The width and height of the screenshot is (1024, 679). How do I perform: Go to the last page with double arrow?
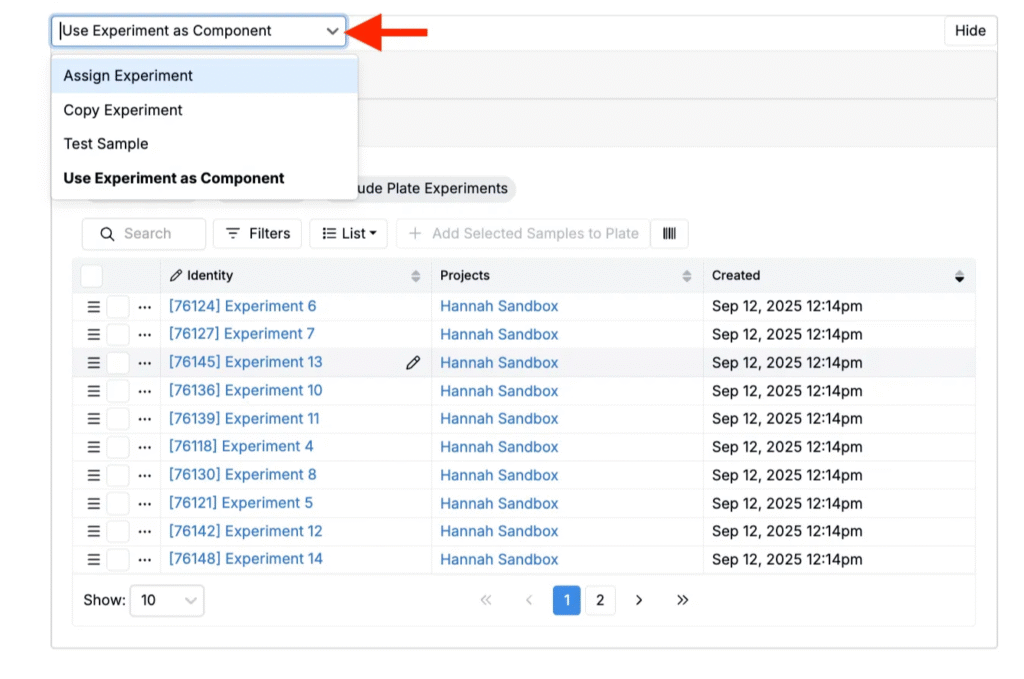(683, 600)
